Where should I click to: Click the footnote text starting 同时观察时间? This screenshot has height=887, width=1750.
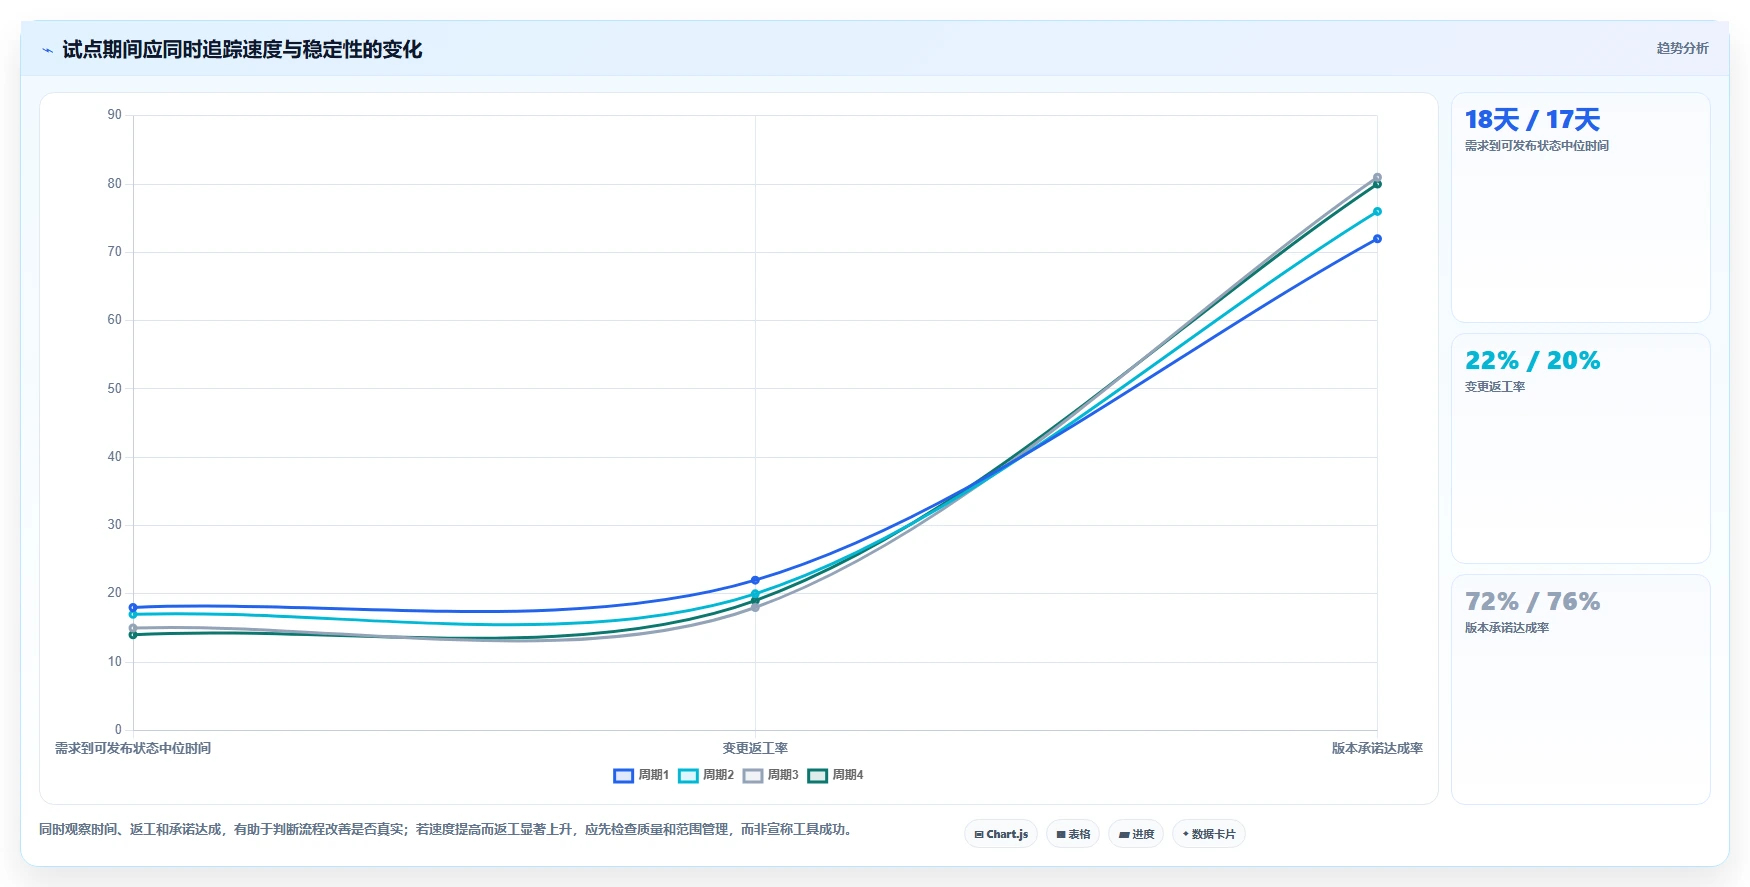coord(447,829)
